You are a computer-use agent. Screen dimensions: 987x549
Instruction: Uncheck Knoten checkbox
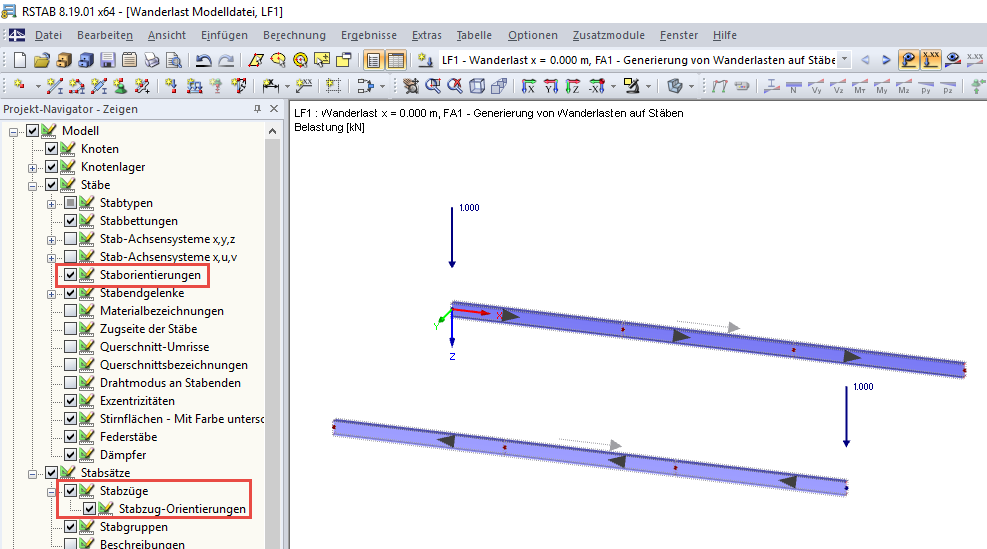point(52,149)
